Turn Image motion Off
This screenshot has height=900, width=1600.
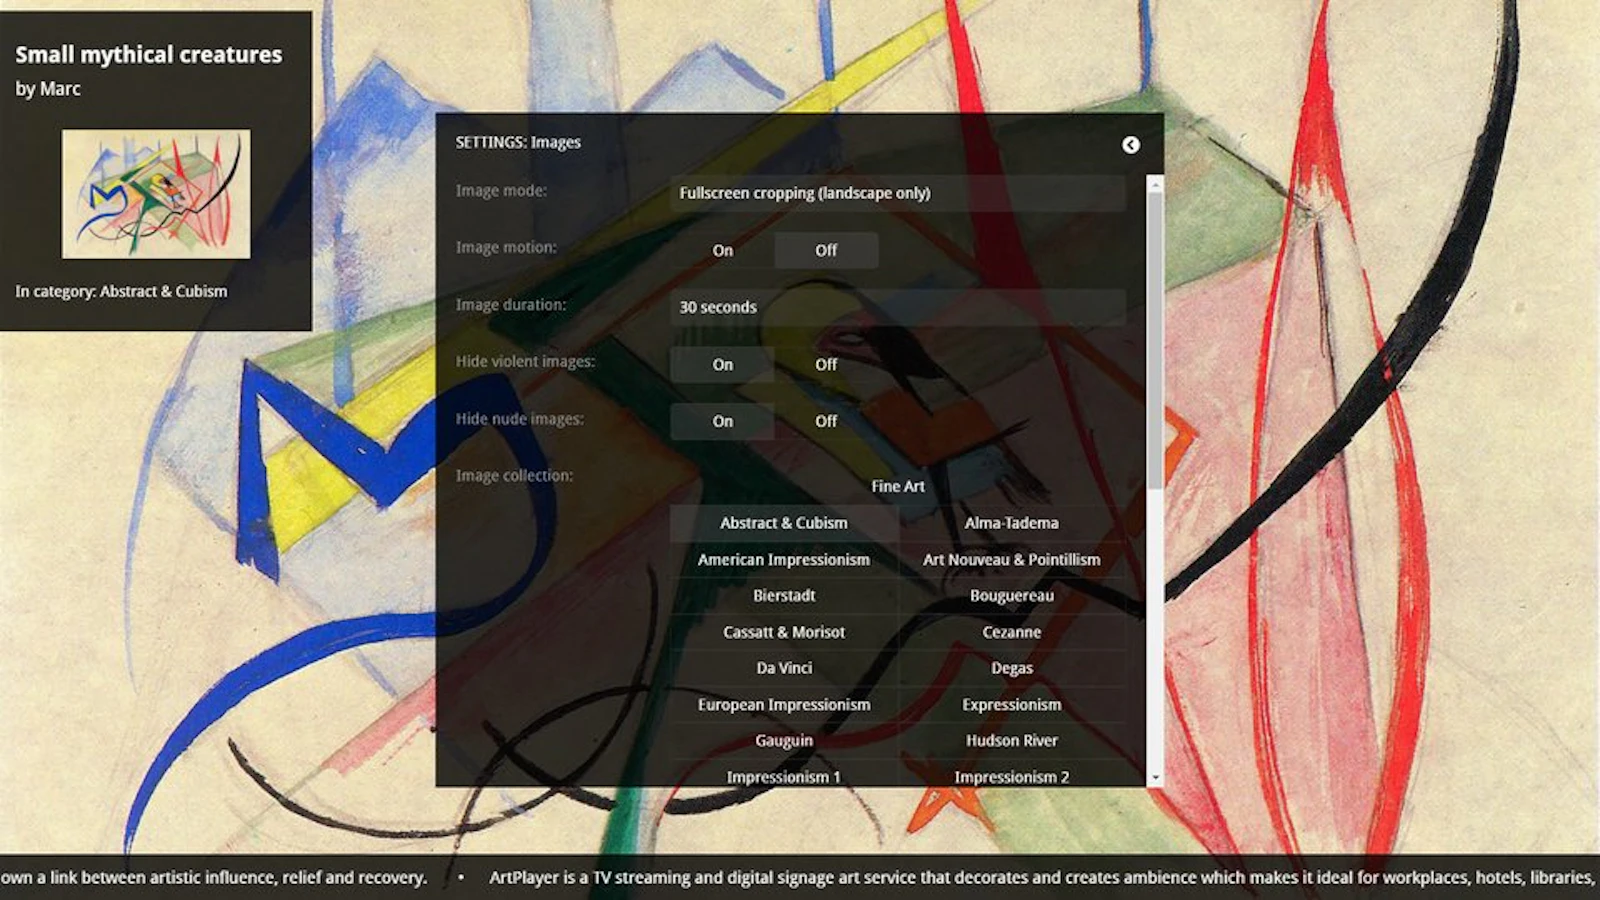[x=826, y=250]
